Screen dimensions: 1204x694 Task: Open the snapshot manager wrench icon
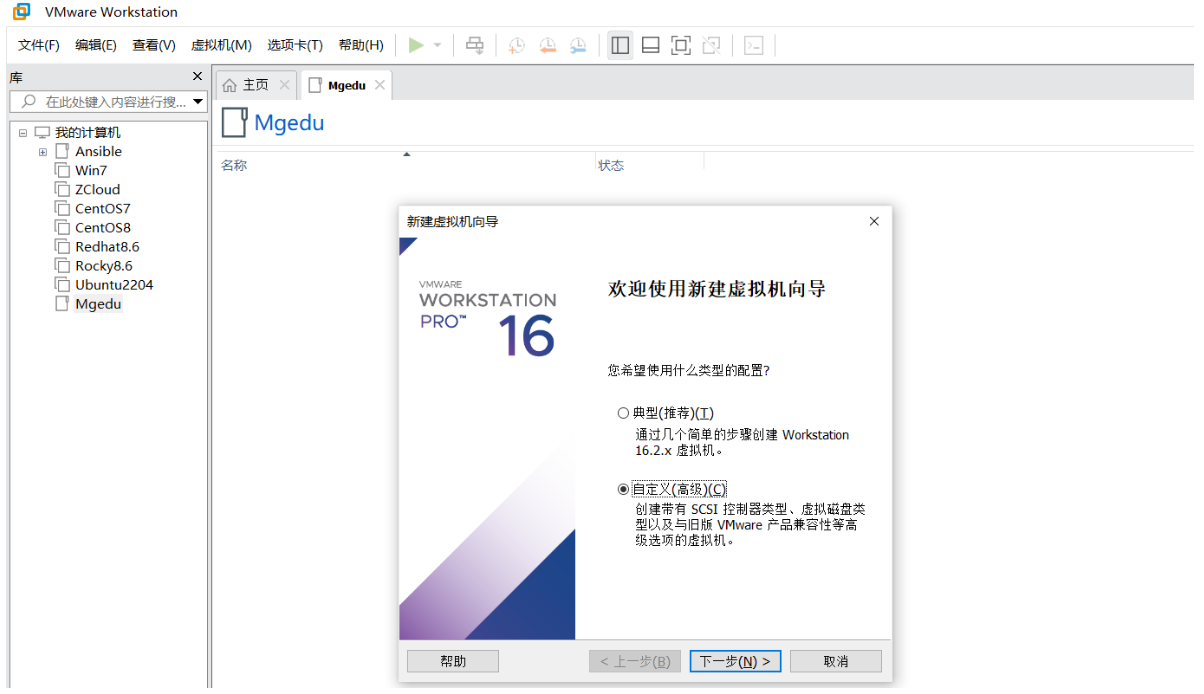pos(578,45)
